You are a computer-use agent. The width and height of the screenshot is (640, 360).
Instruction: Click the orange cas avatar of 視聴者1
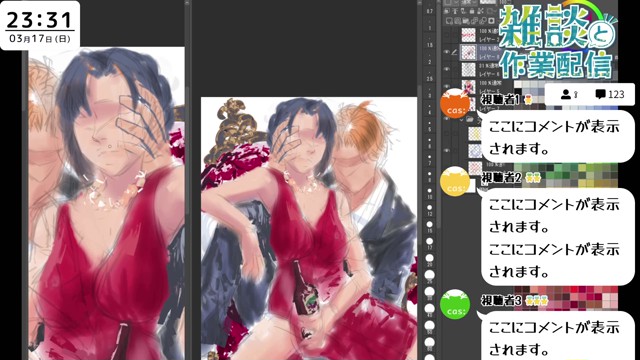click(x=455, y=103)
